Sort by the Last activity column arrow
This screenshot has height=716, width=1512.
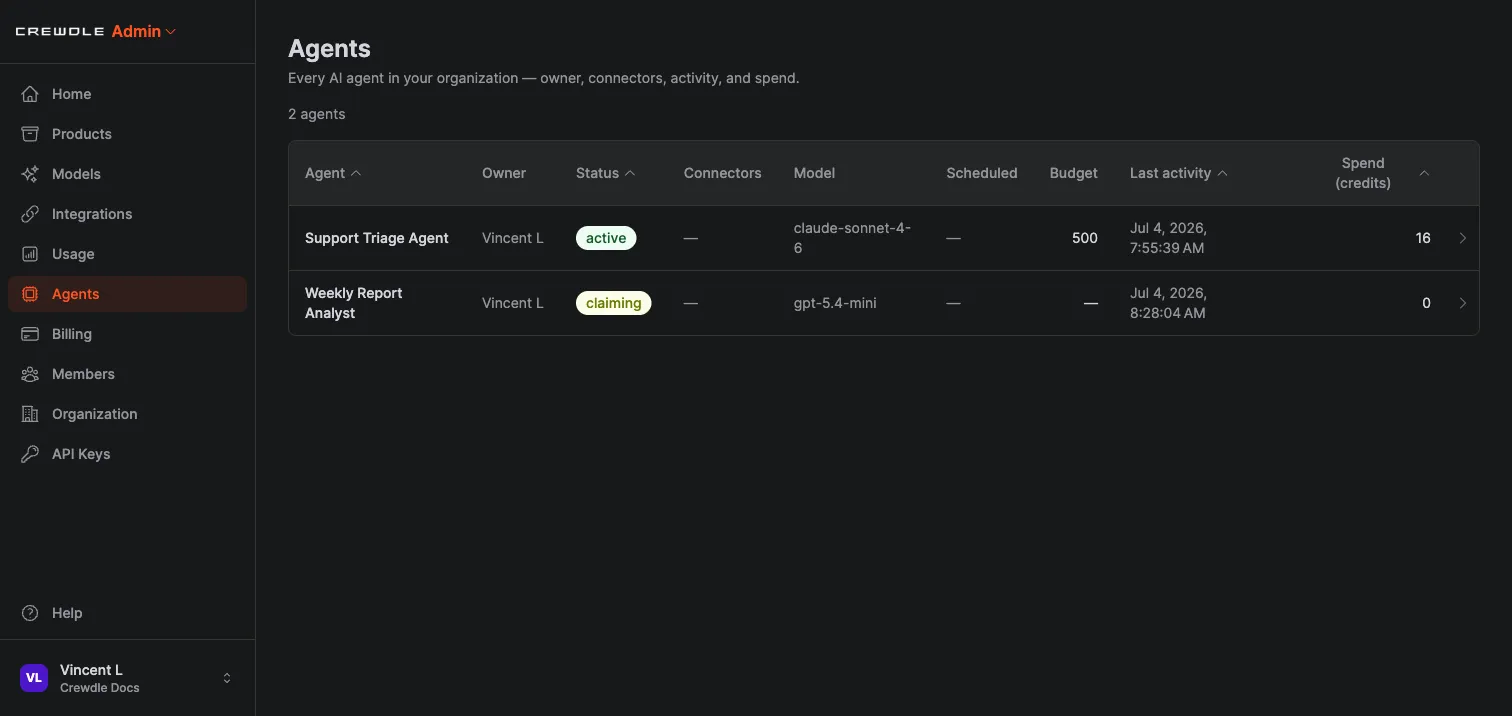(x=1222, y=173)
